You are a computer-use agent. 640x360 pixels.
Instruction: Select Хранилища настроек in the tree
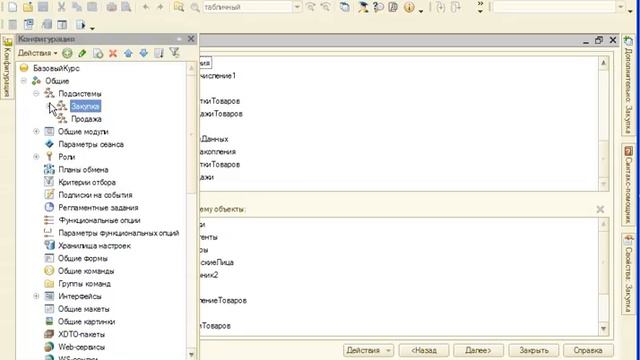pyautogui.click(x=94, y=245)
